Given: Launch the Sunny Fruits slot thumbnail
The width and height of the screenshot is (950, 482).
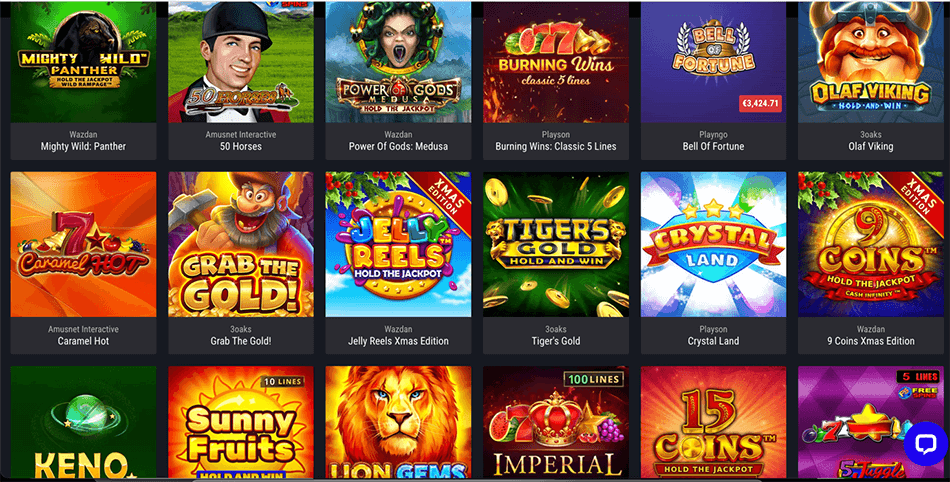Looking at the screenshot, I should pos(241,422).
